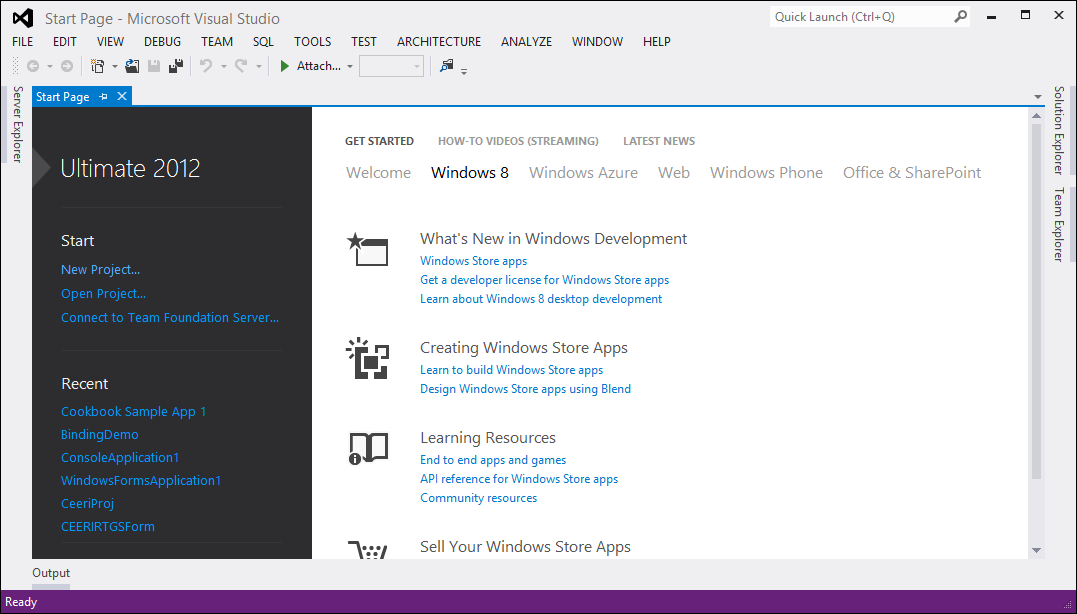Open the VIEW menu
Screen dimensions: 1077x614
[x=110, y=41]
